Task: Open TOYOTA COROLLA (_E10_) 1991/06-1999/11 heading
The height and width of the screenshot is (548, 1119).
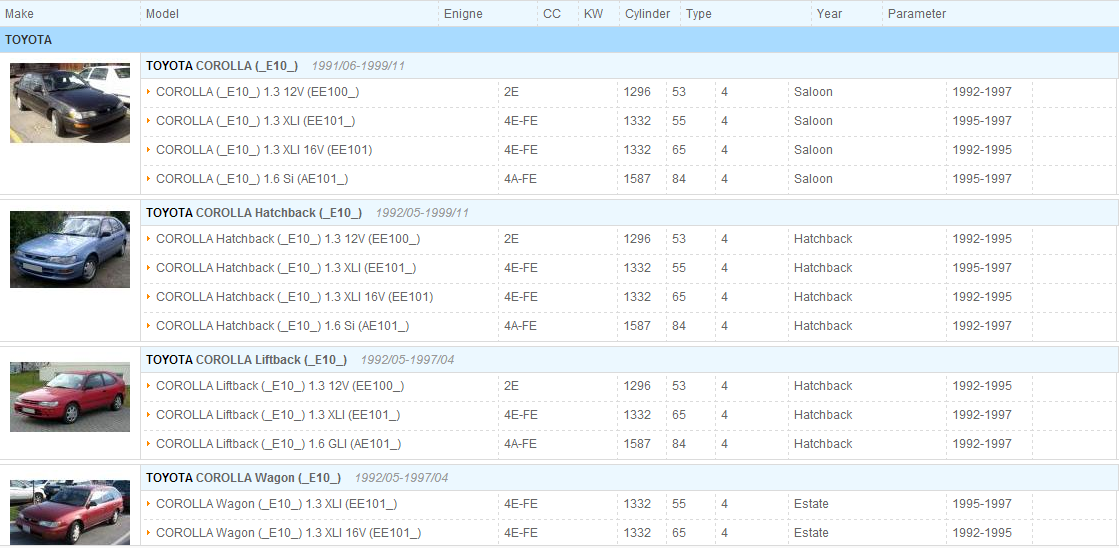Action: tap(275, 66)
